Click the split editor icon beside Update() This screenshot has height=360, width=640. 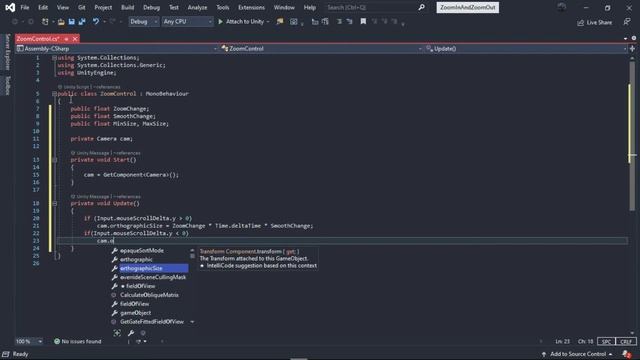coord(632,49)
